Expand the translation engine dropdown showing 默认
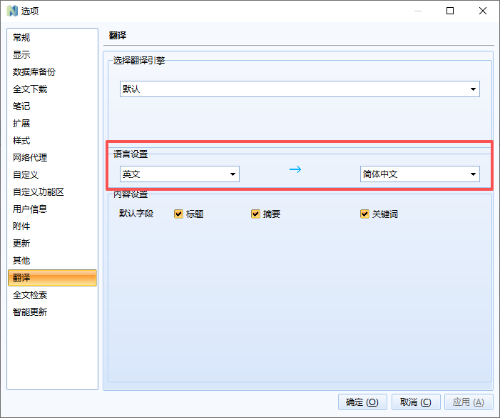This screenshot has height=418, width=500. pyautogui.click(x=300, y=89)
